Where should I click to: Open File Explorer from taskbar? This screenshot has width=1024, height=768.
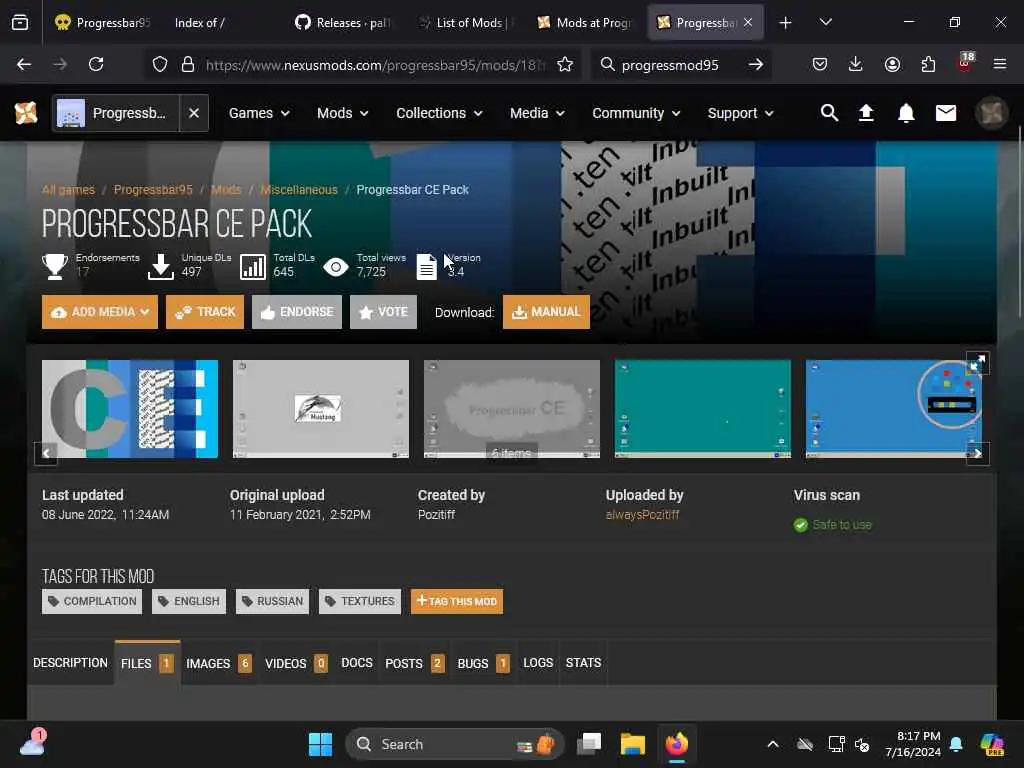(632, 744)
